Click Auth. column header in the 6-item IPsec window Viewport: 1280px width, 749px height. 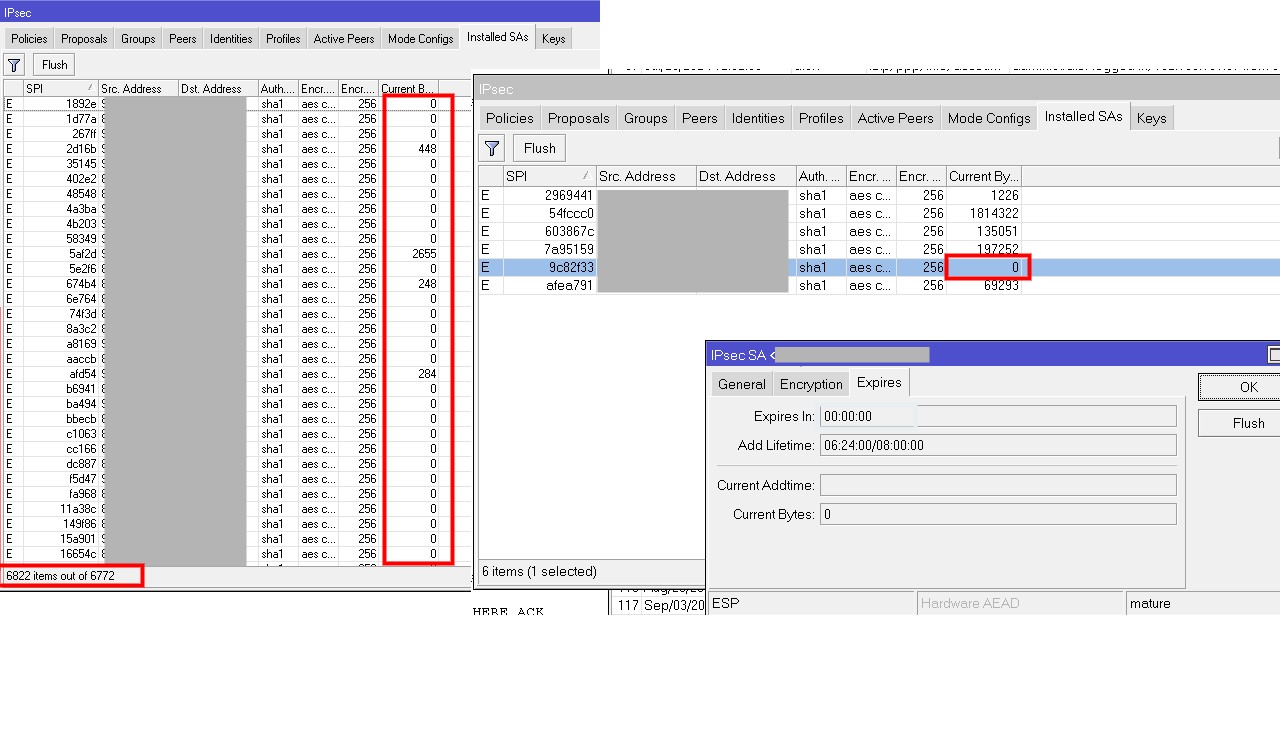coord(821,176)
